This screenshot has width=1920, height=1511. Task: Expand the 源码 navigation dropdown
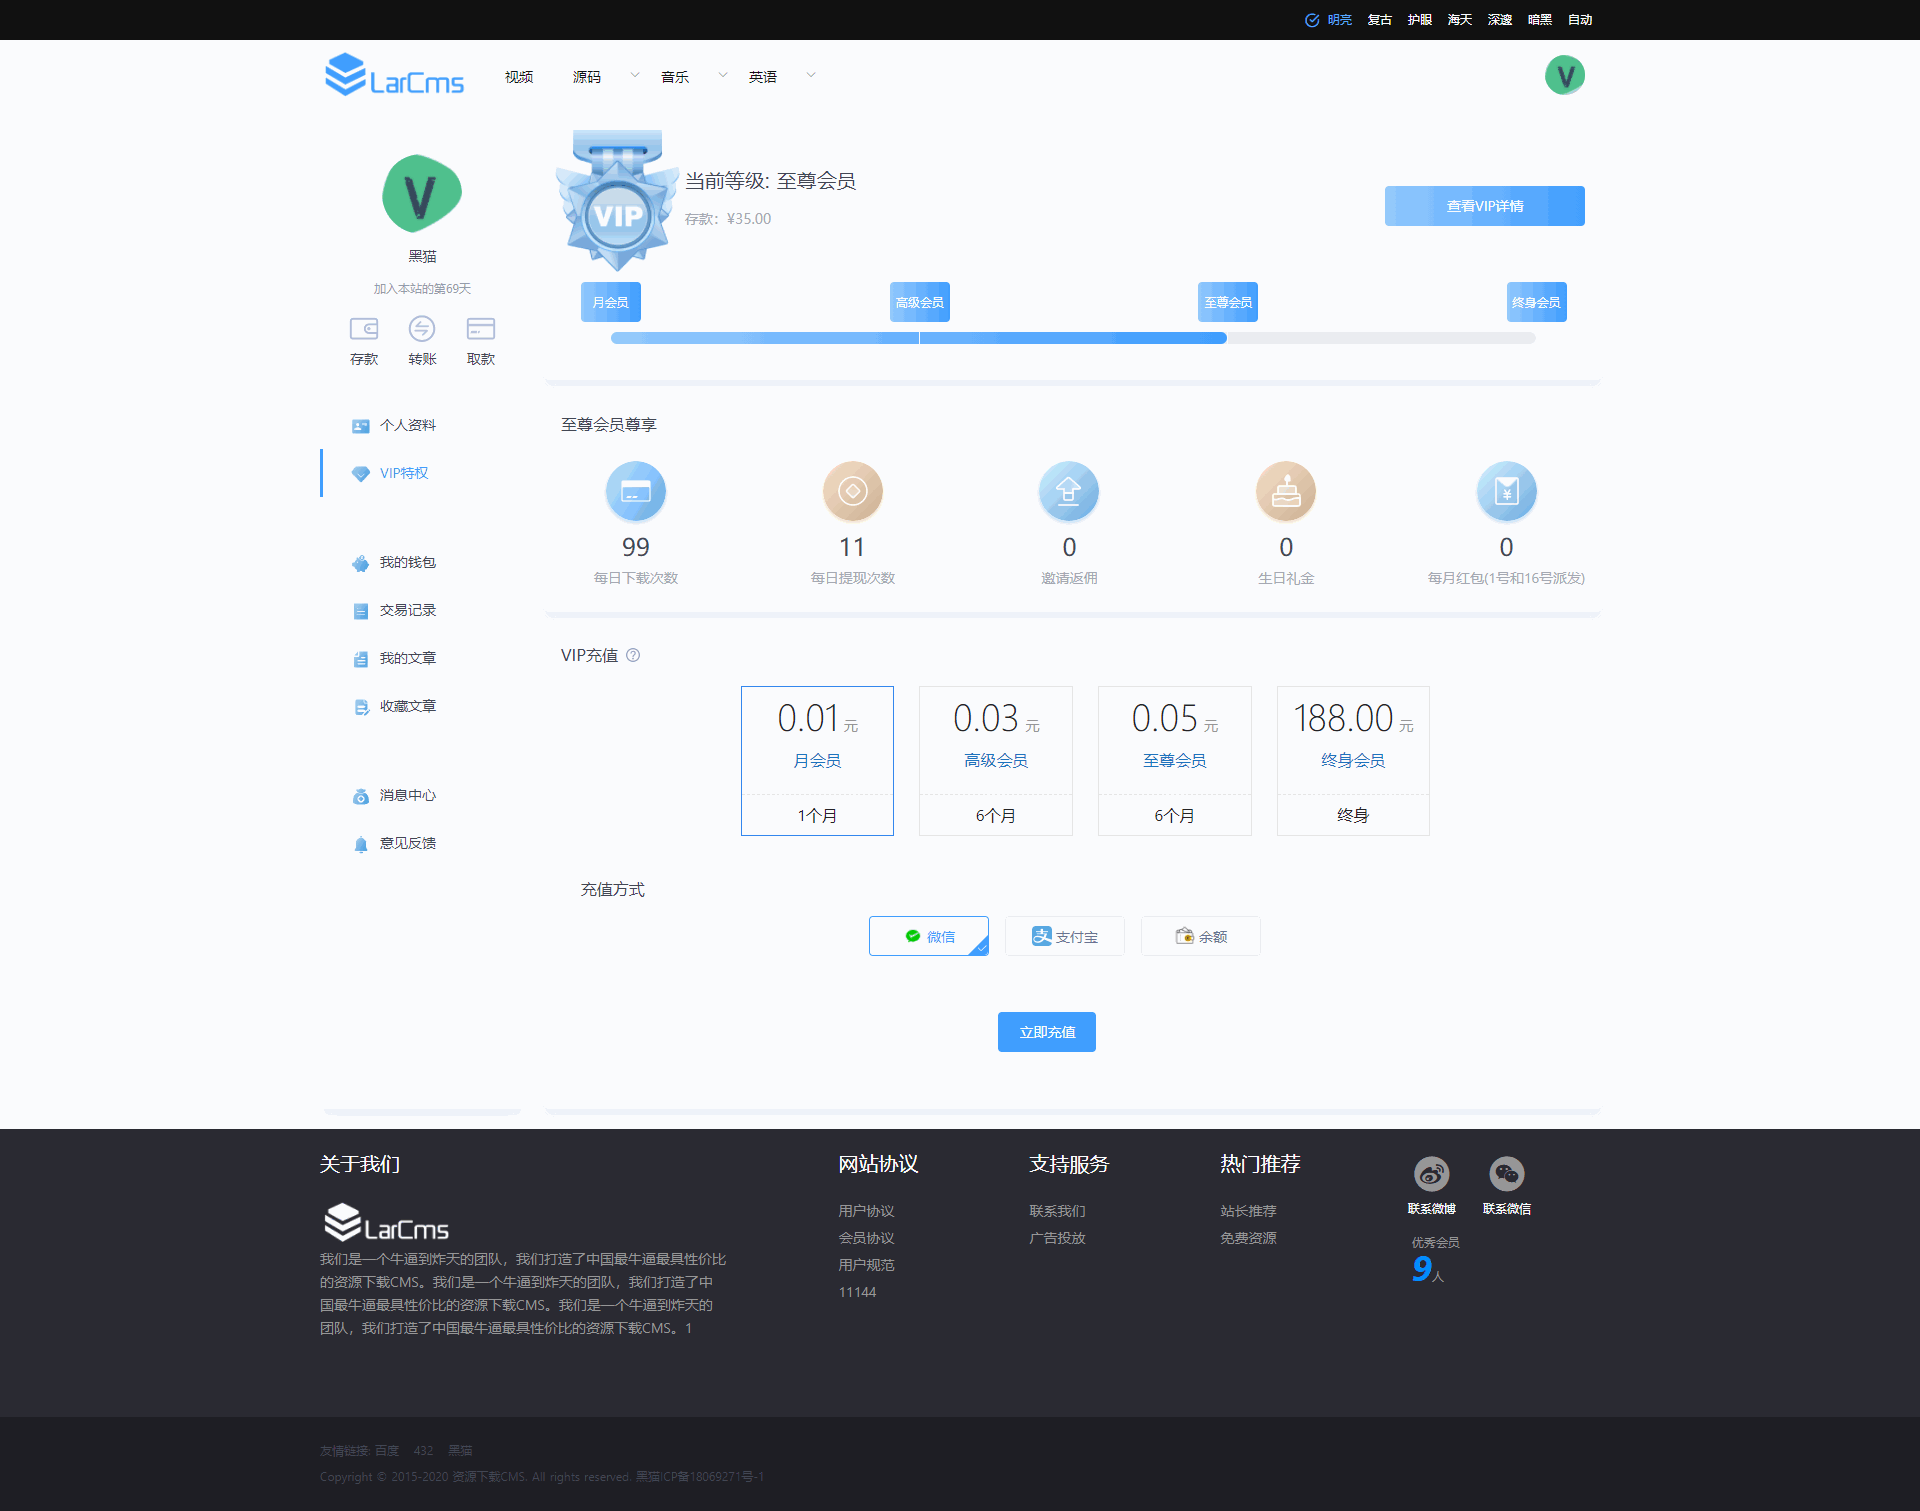coord(634,76)
